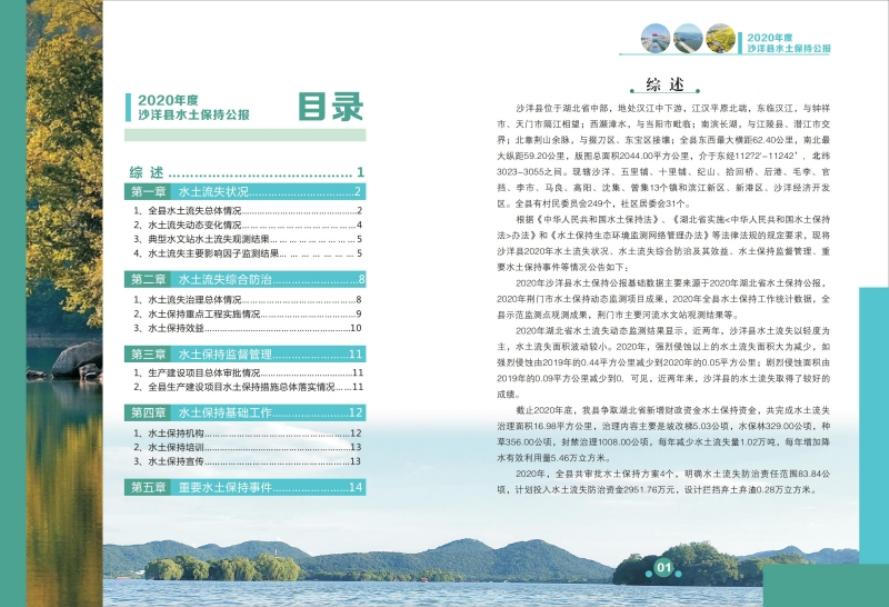Select 典型水文站水土流失观测结果 entry
Screen dimensions: 889x607
point(248,239)
